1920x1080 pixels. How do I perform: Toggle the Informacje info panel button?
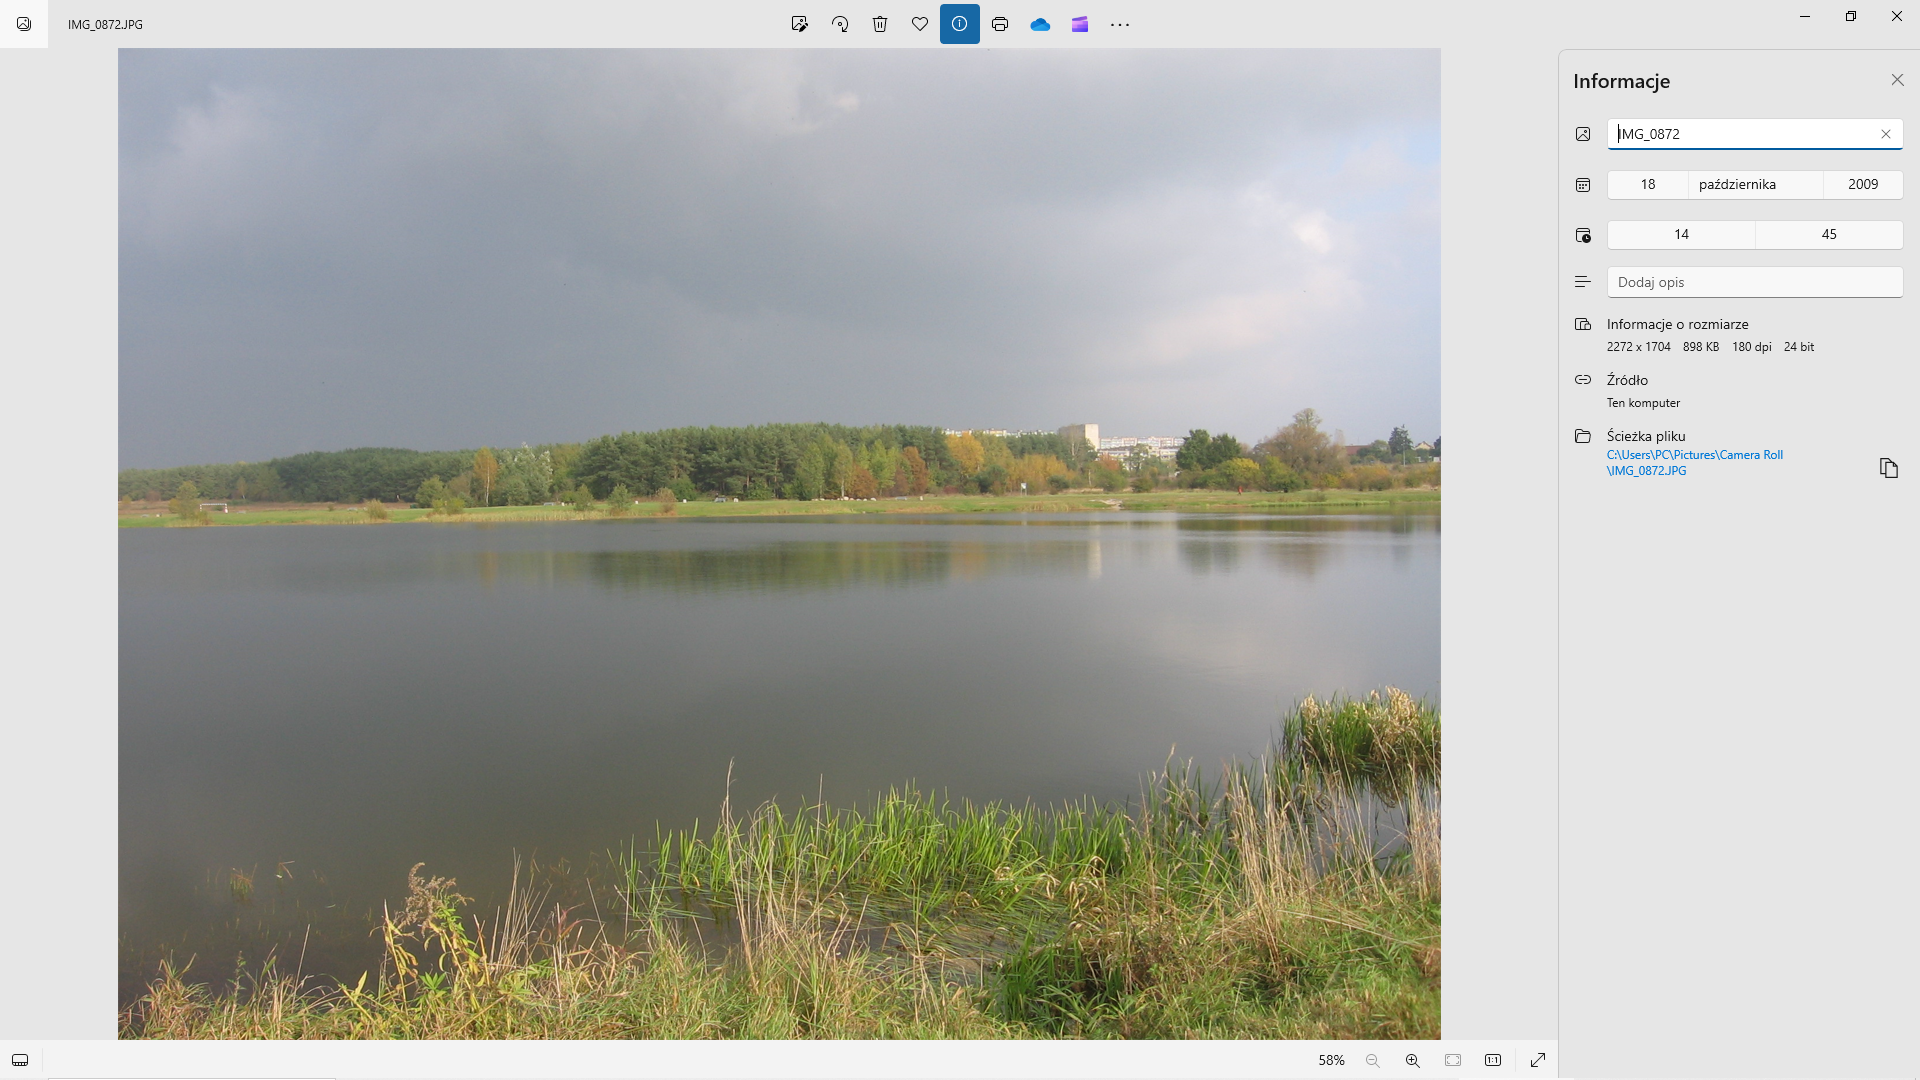coord(959,24)
